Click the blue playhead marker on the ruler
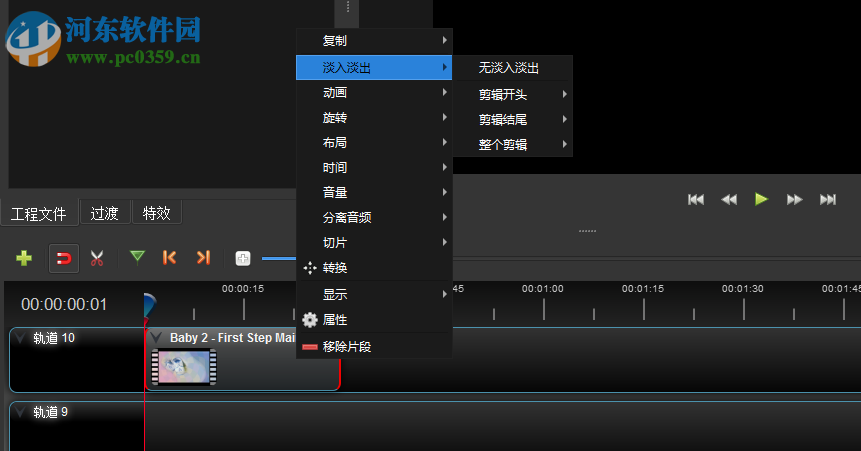Viewport: 861px width, 451px height. (x=149, y=305)
